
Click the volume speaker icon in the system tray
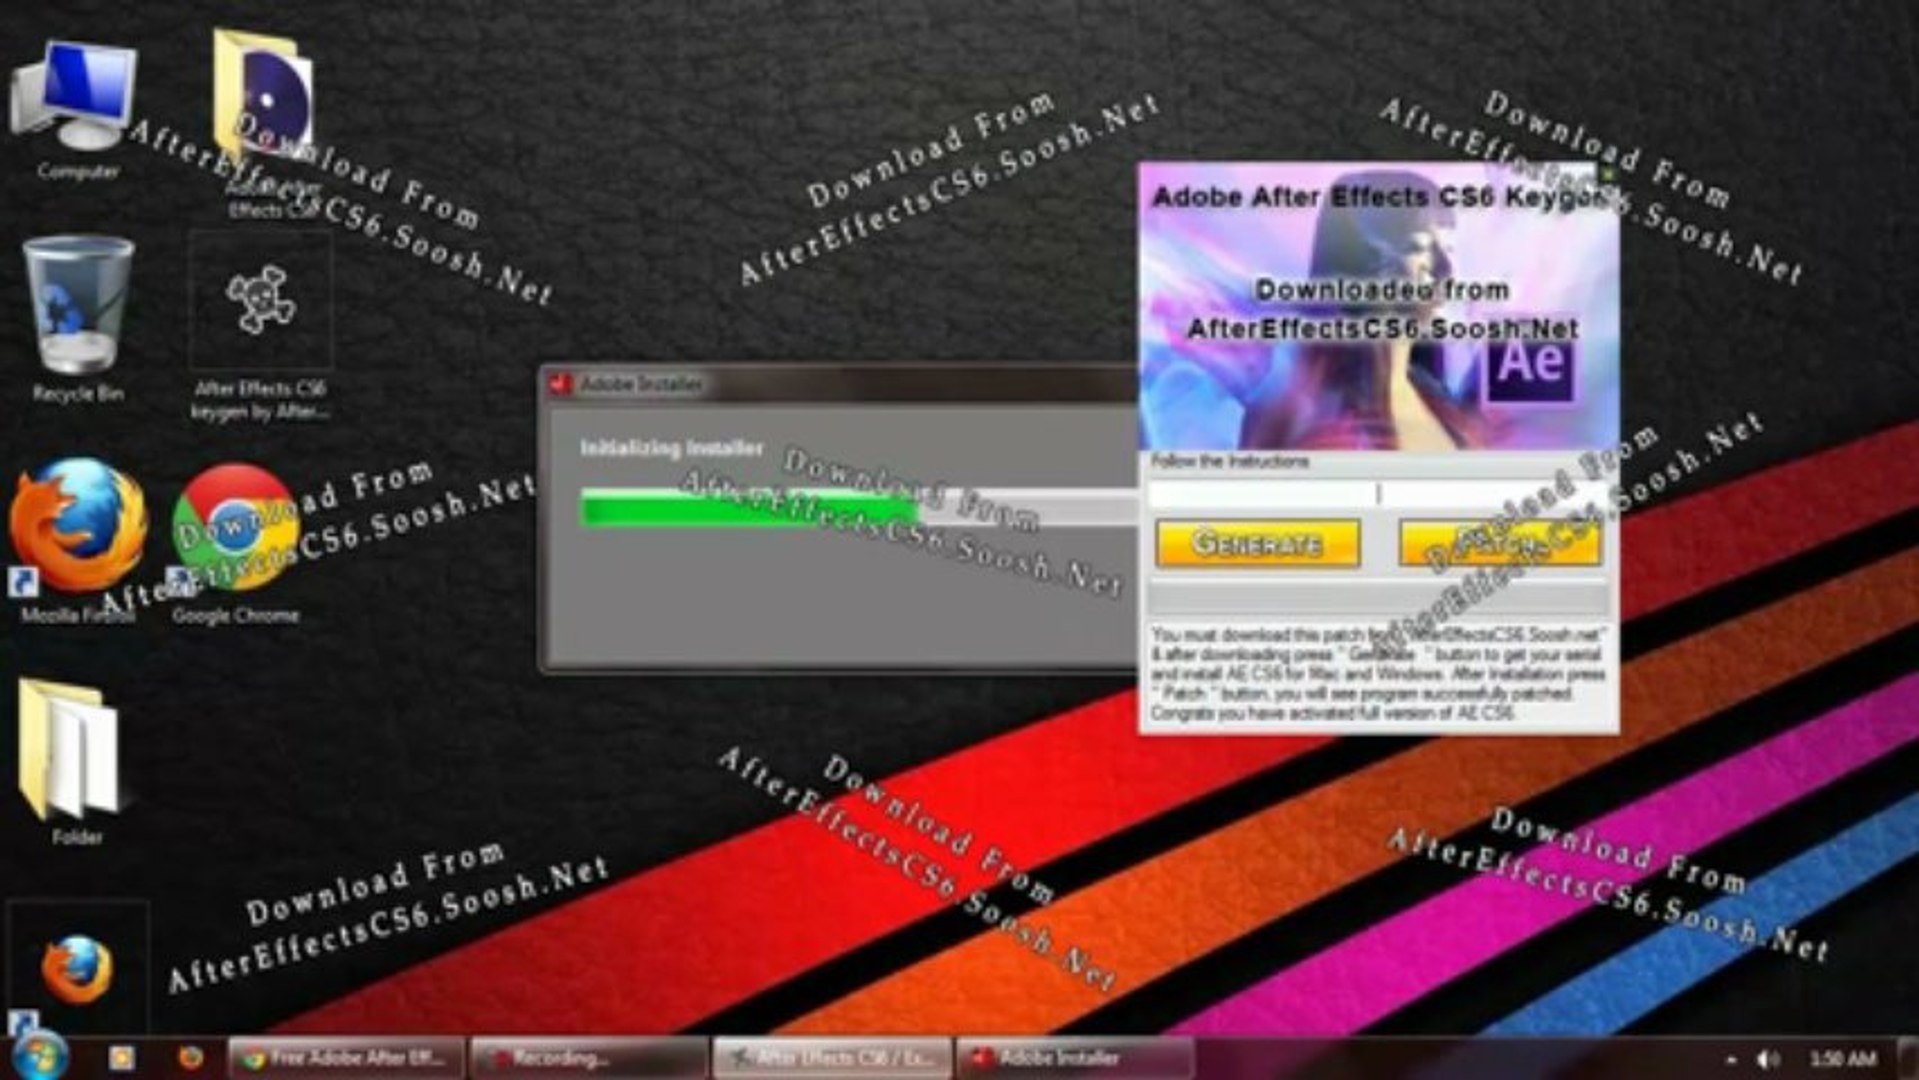coord(1768,1058)
